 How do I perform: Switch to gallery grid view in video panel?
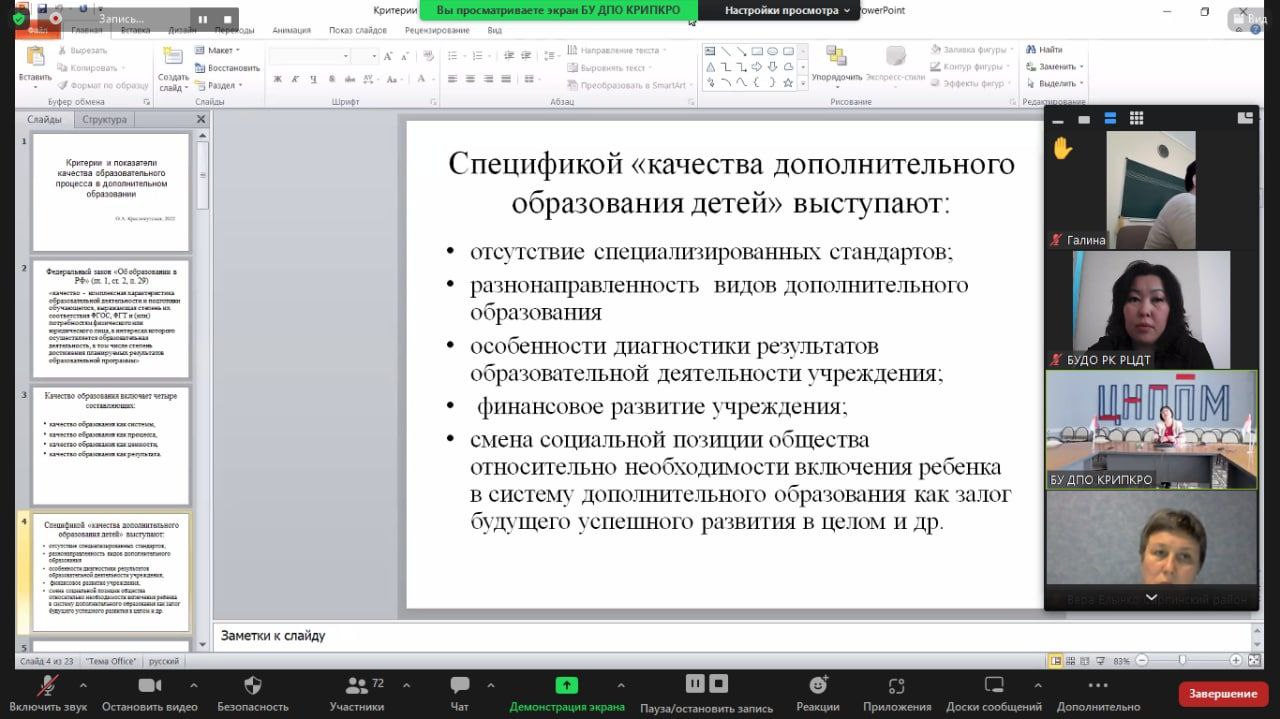click(x=1136, y=118)
